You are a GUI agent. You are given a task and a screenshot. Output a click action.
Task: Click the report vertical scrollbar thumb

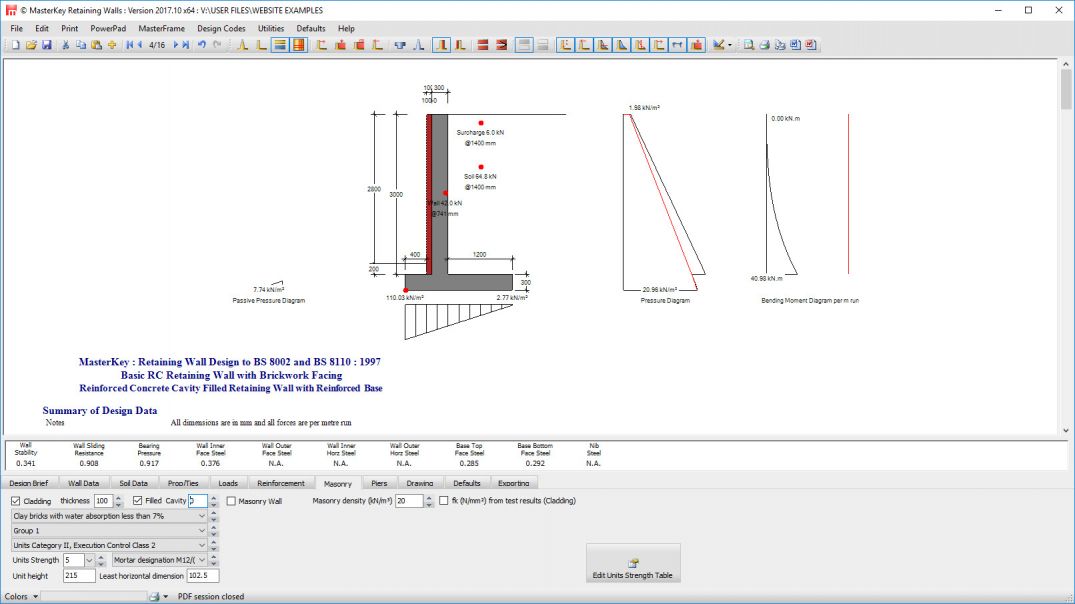pos(1066,90)
